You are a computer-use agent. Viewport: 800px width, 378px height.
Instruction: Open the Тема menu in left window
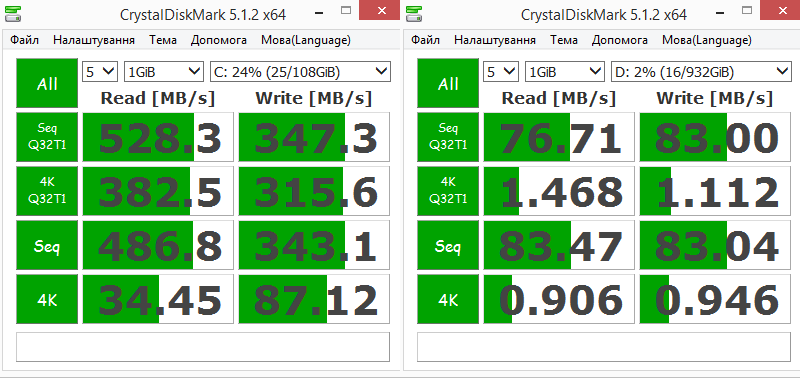coord(163,40)
